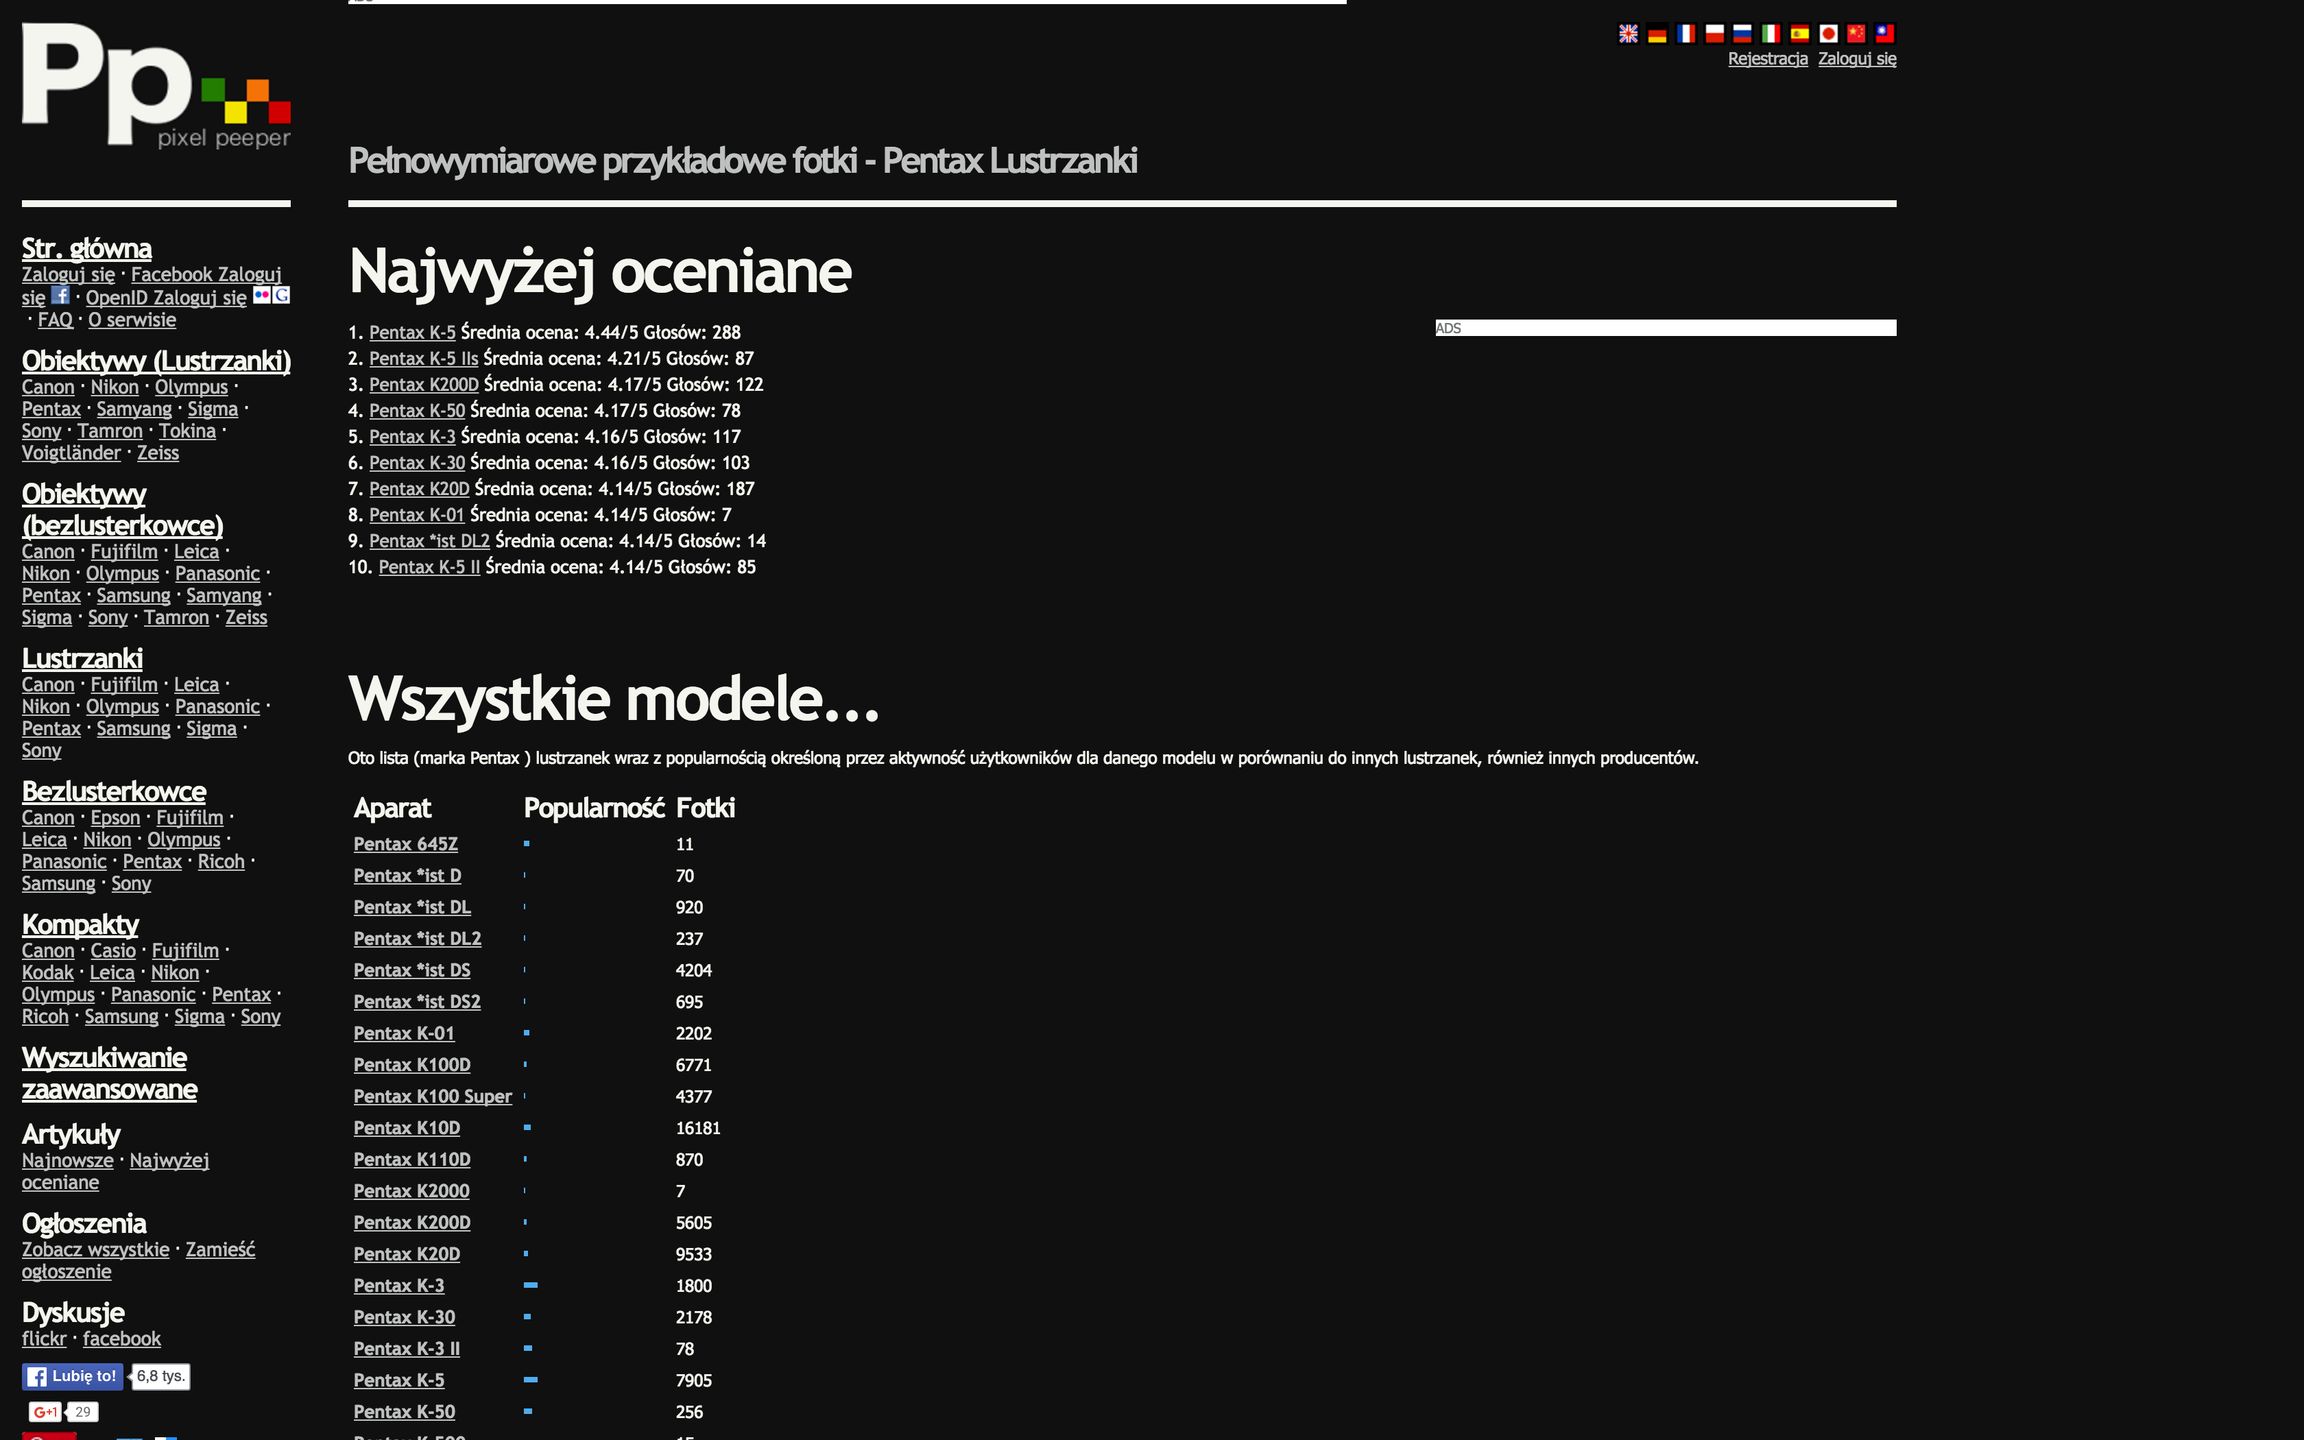Open Pentax 645Z in models table

pos(405,844)
